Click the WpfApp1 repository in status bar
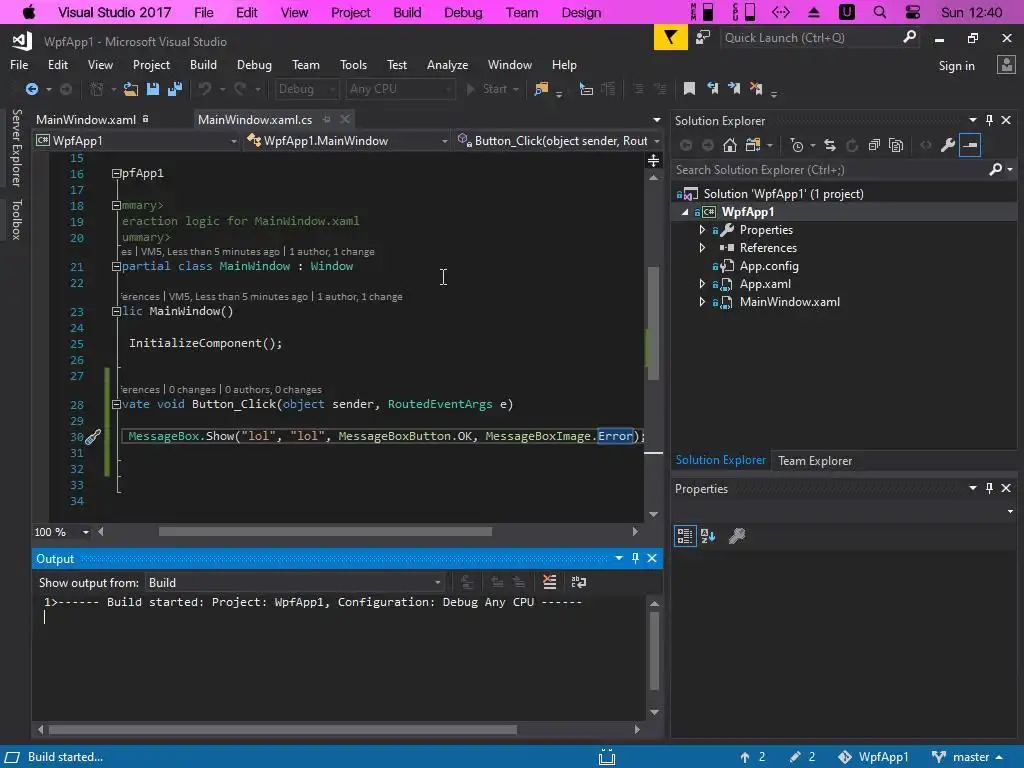This screenshot has height=768, width=1024. coord(873,757)
